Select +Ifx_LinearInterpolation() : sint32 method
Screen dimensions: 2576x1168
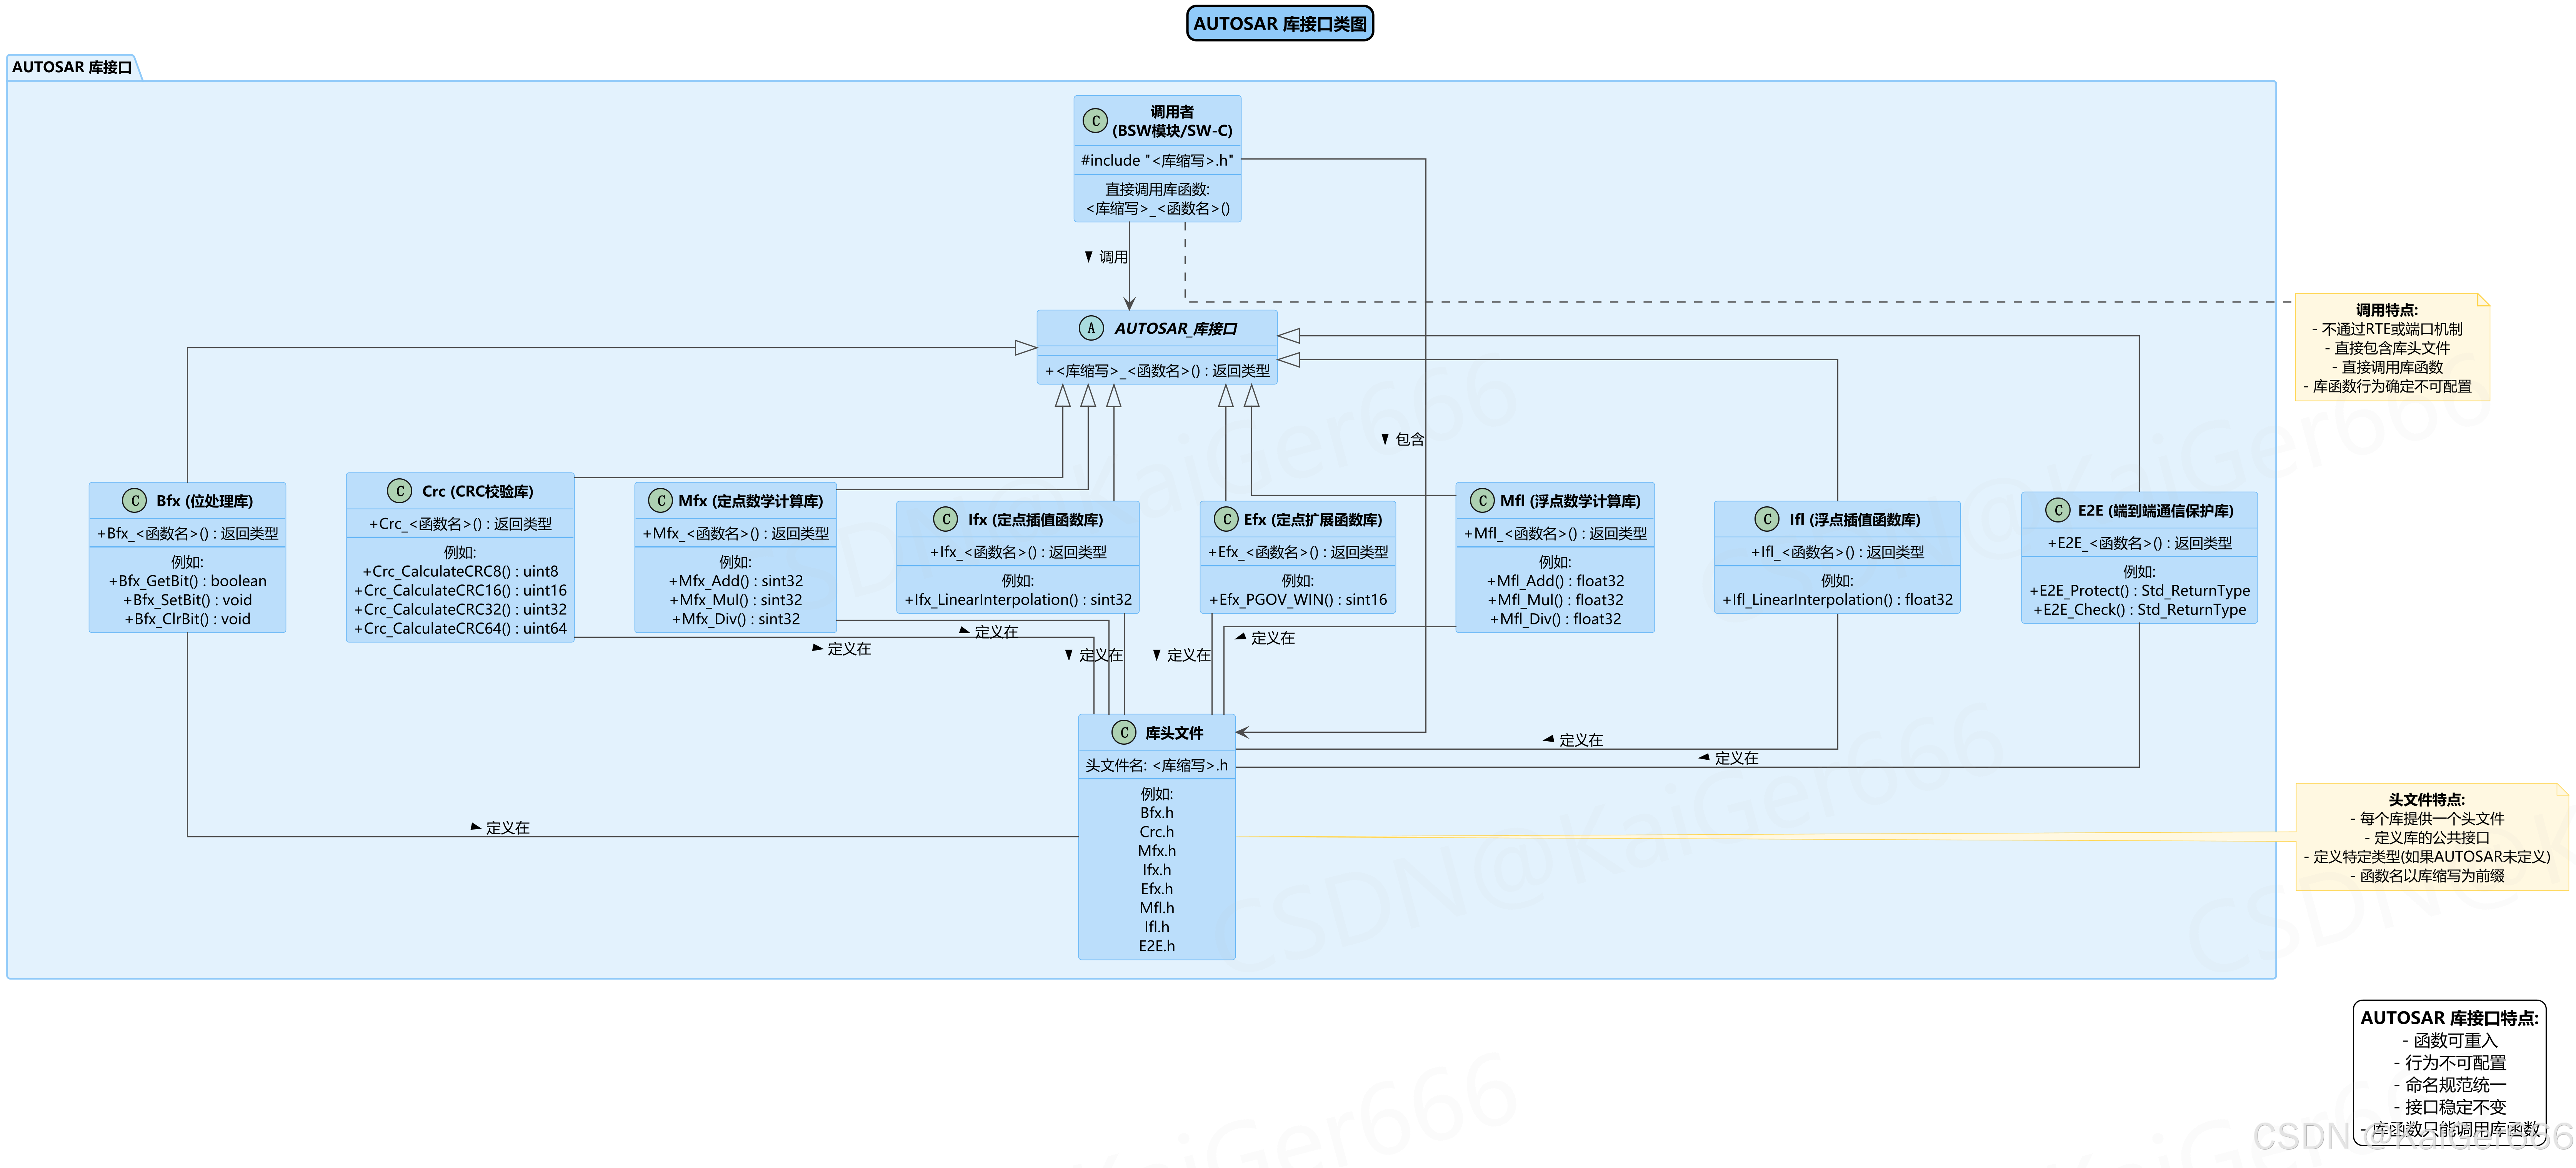point(1018,600)
